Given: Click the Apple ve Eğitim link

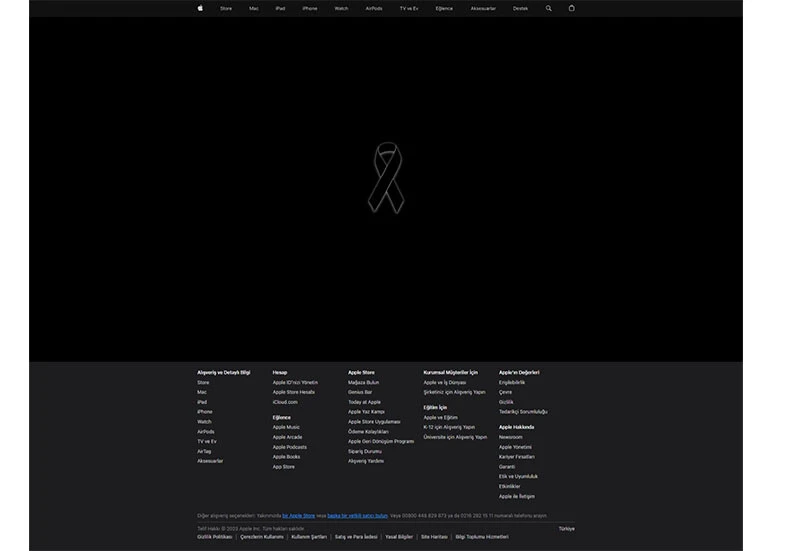Looking at the screenshot, I should click(440, 417).
